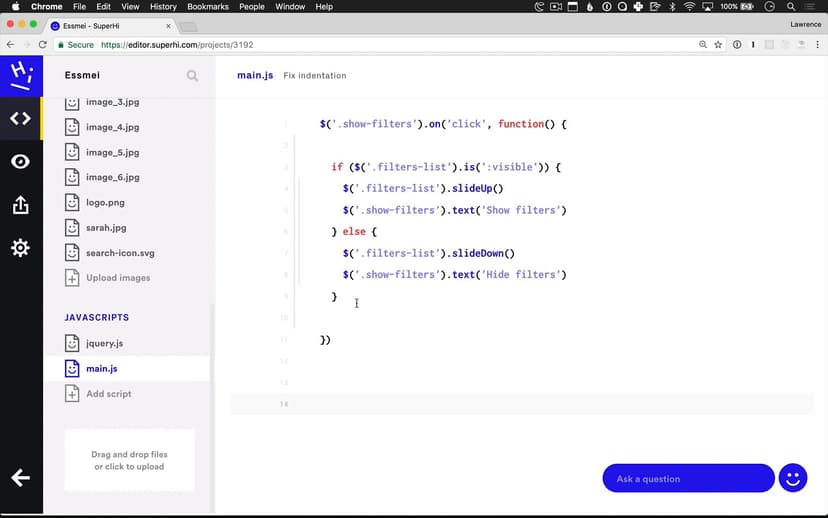Click the share/export icon in sidebar
The width and height of the screenshot is (828, 518).
20,205
